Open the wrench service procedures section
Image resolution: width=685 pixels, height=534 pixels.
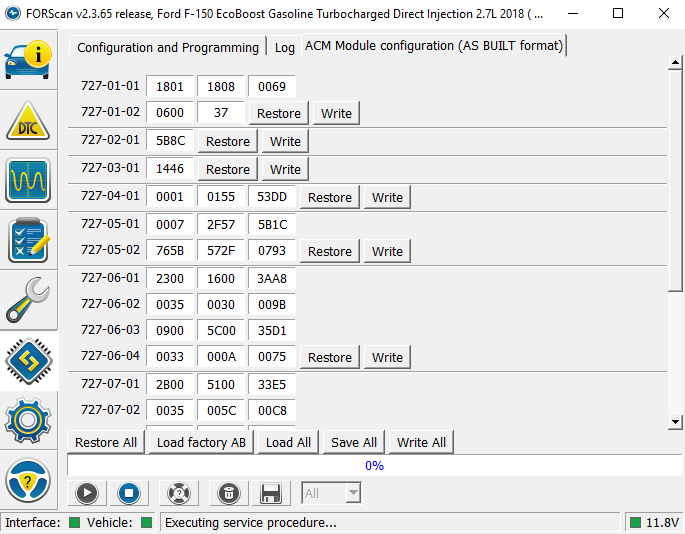coord(28,300)
